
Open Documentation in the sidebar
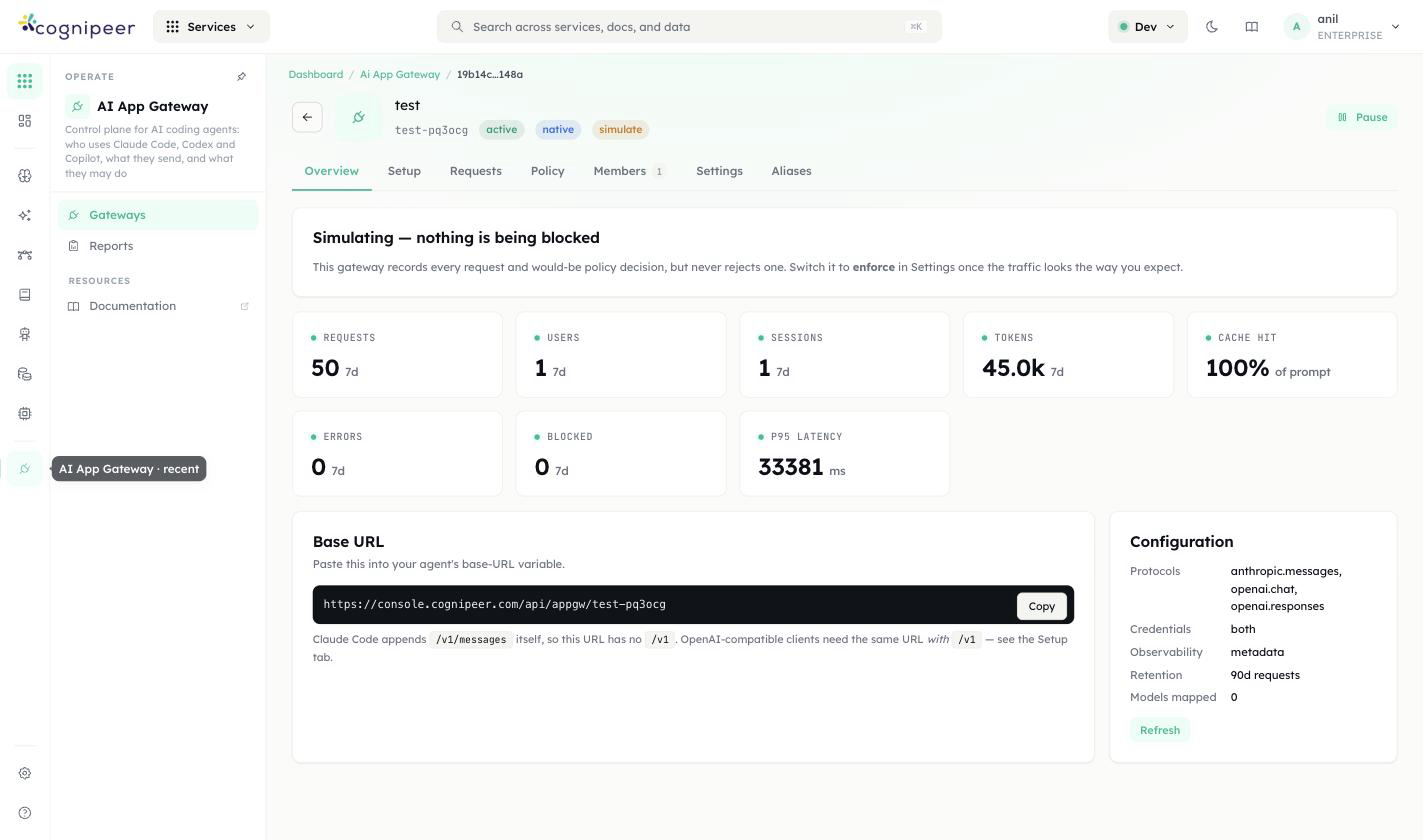pos(158,306)
